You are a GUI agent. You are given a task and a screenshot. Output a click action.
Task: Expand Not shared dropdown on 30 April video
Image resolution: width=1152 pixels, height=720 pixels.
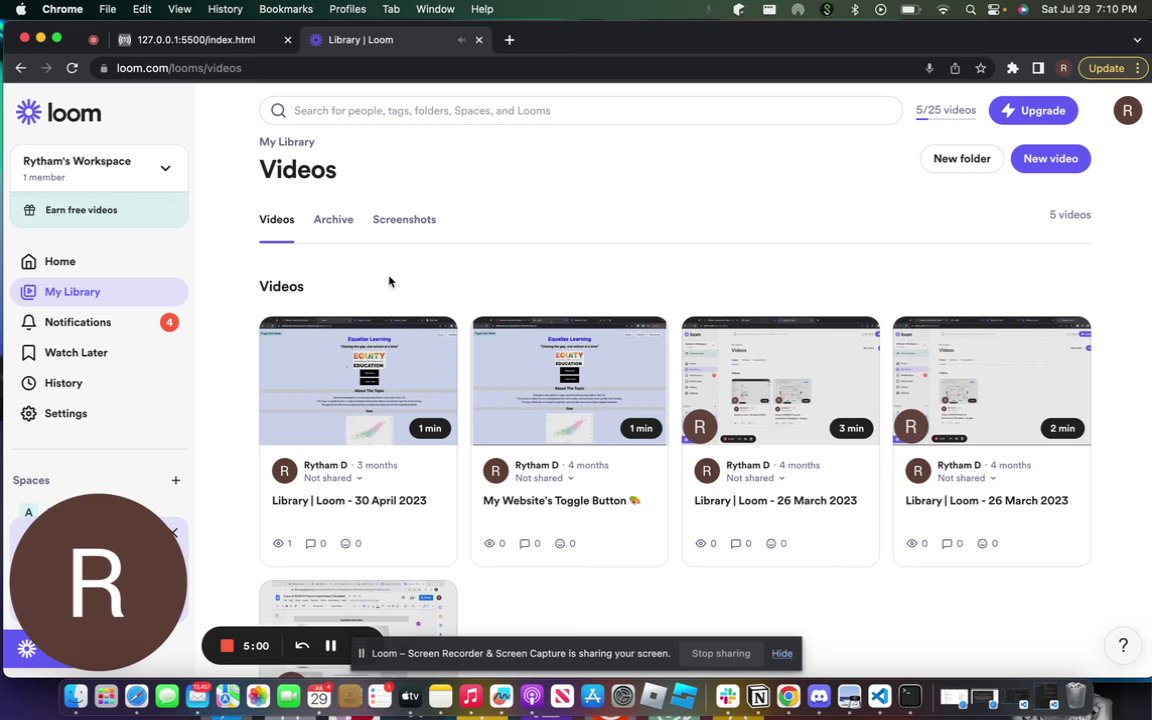334,478
